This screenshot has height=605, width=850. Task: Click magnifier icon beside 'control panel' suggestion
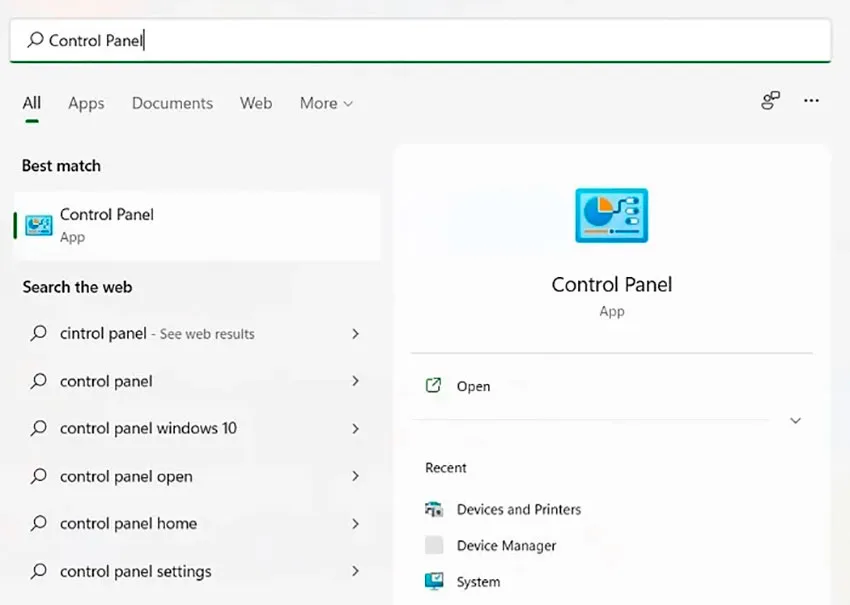pos(38,381)
